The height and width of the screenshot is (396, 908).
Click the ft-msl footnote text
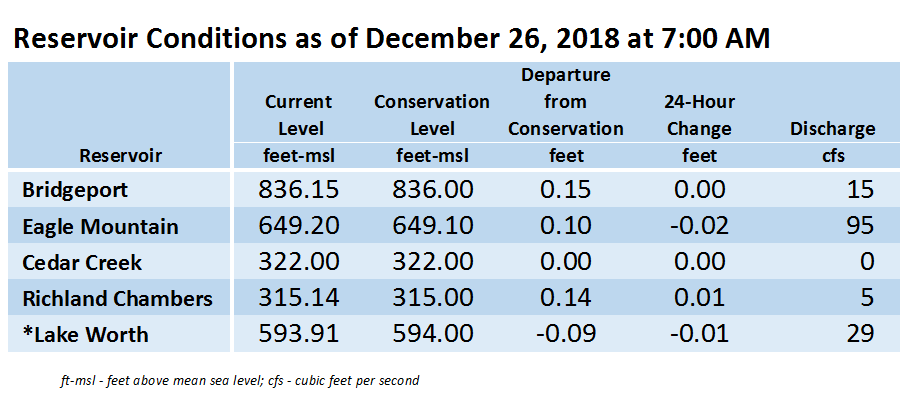(239, 381)
